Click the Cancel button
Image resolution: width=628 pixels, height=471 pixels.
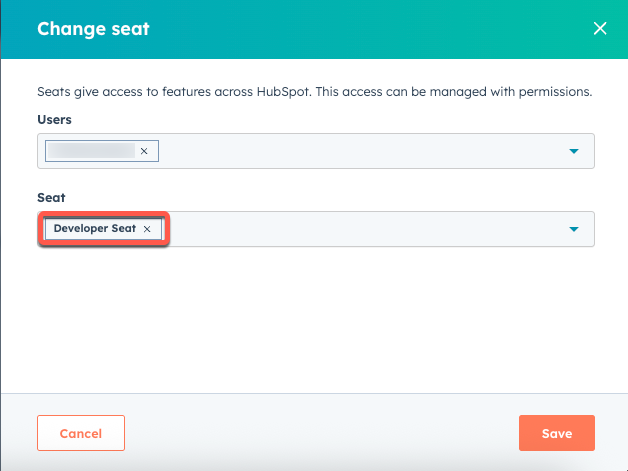[81, 433]
